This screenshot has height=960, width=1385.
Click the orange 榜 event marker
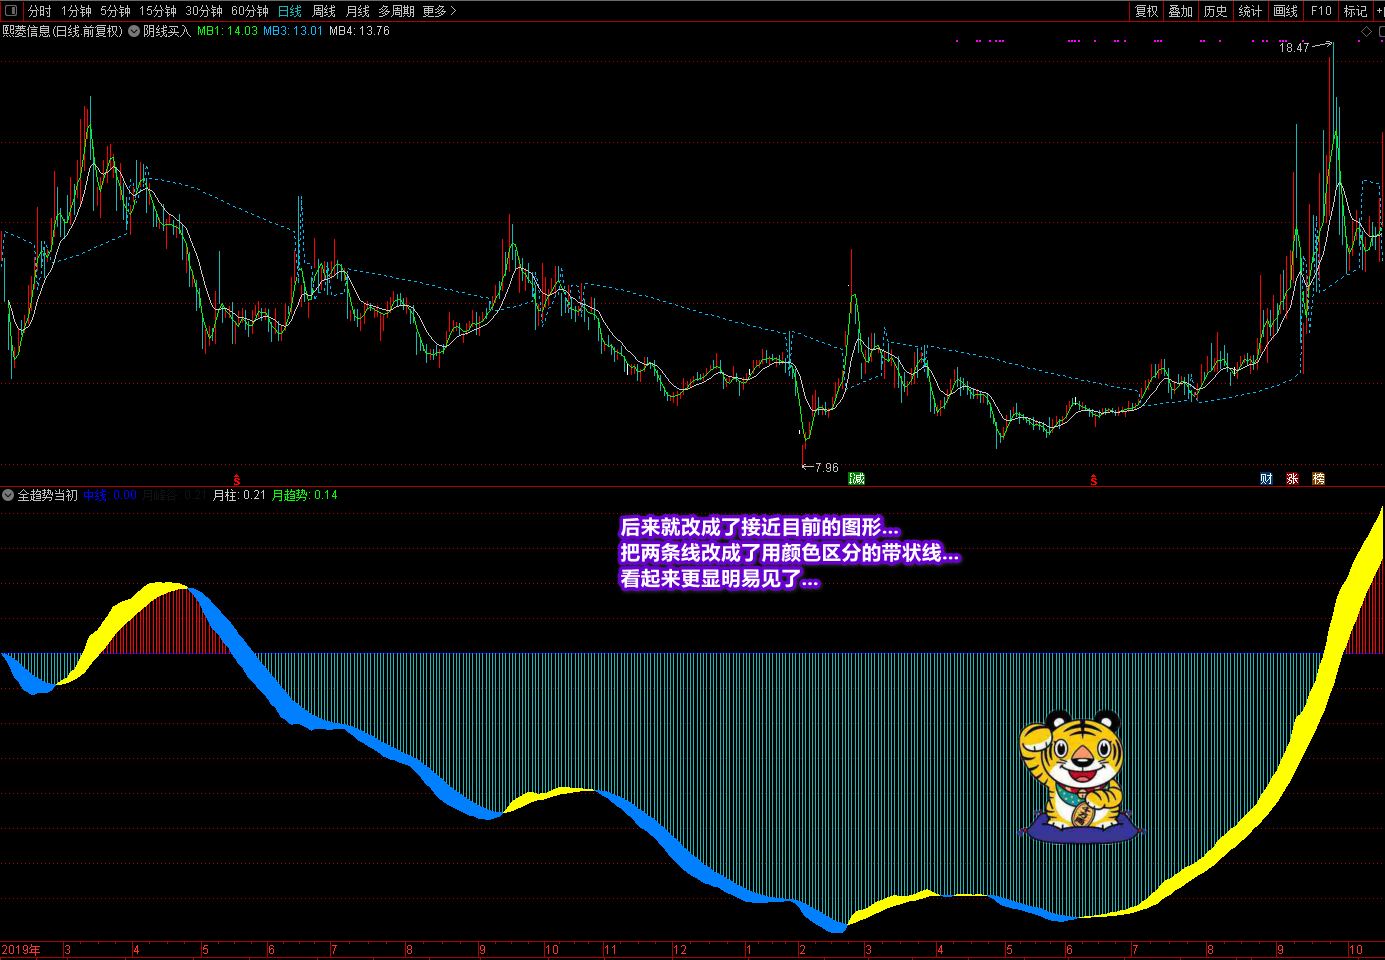click(x=1318, y=479)
